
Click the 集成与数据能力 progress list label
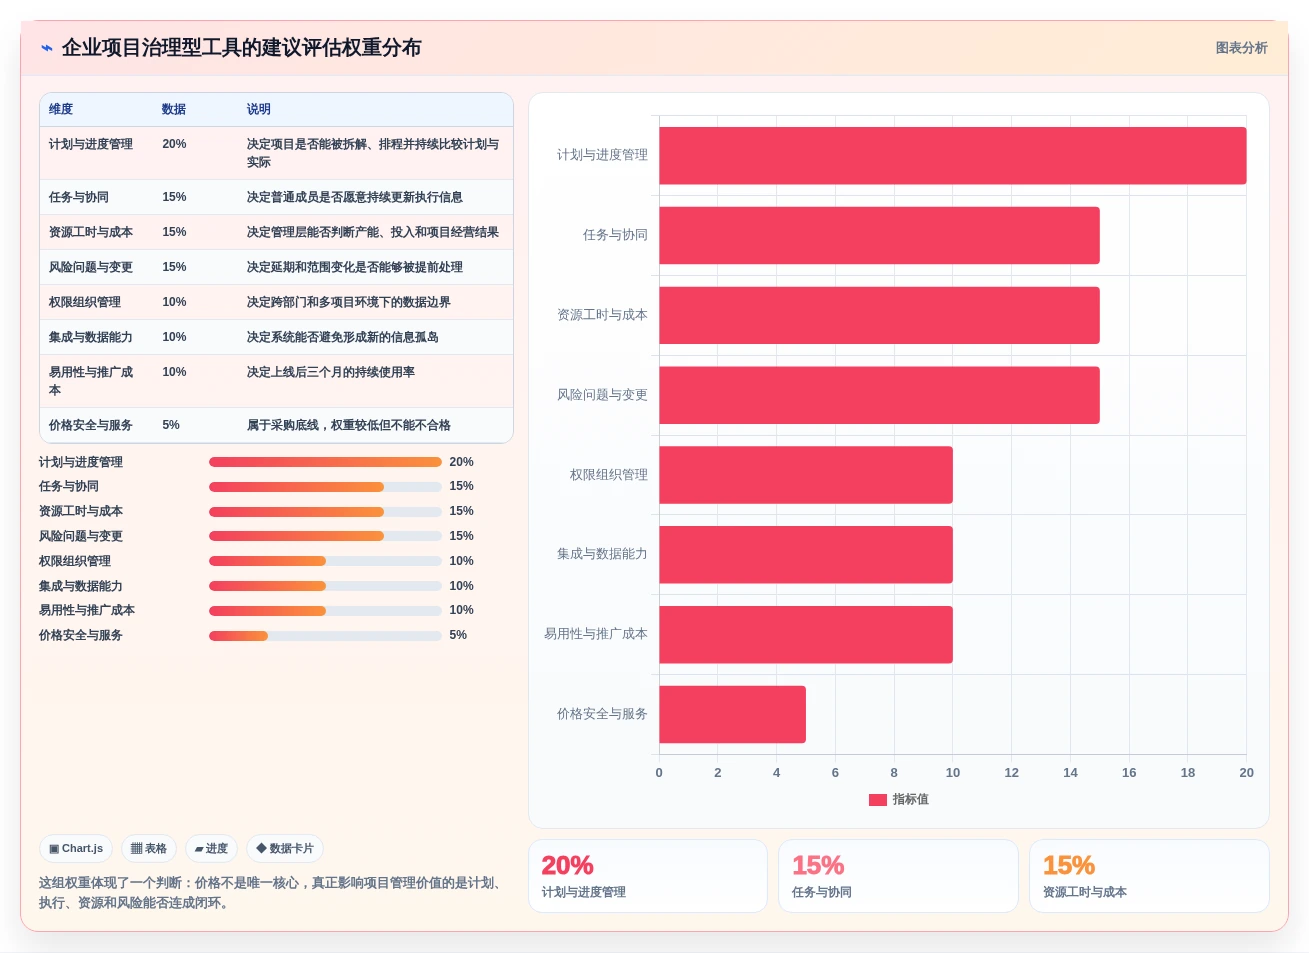click(x=81, y=586)
